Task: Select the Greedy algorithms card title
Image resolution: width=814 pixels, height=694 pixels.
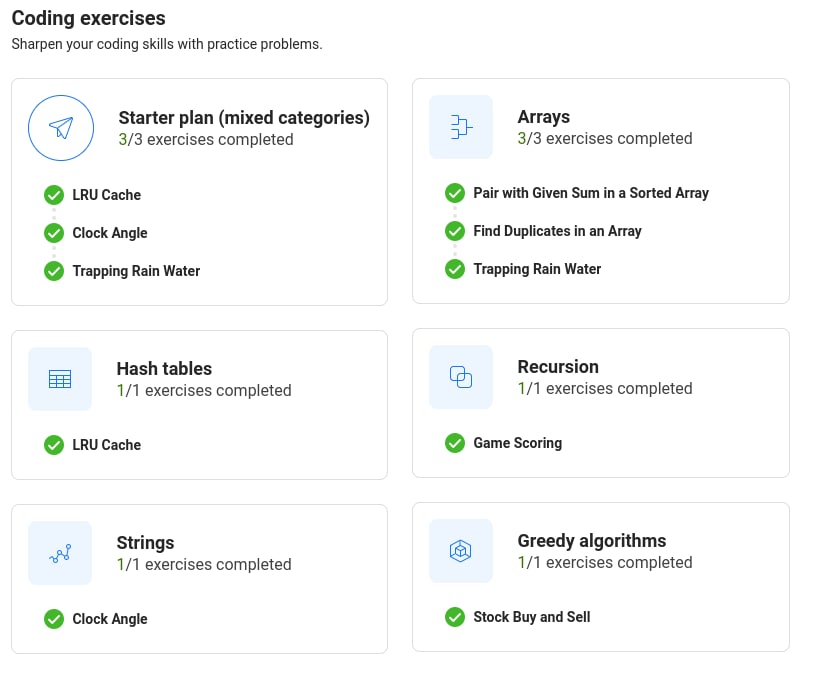Action: coord(592,541)
